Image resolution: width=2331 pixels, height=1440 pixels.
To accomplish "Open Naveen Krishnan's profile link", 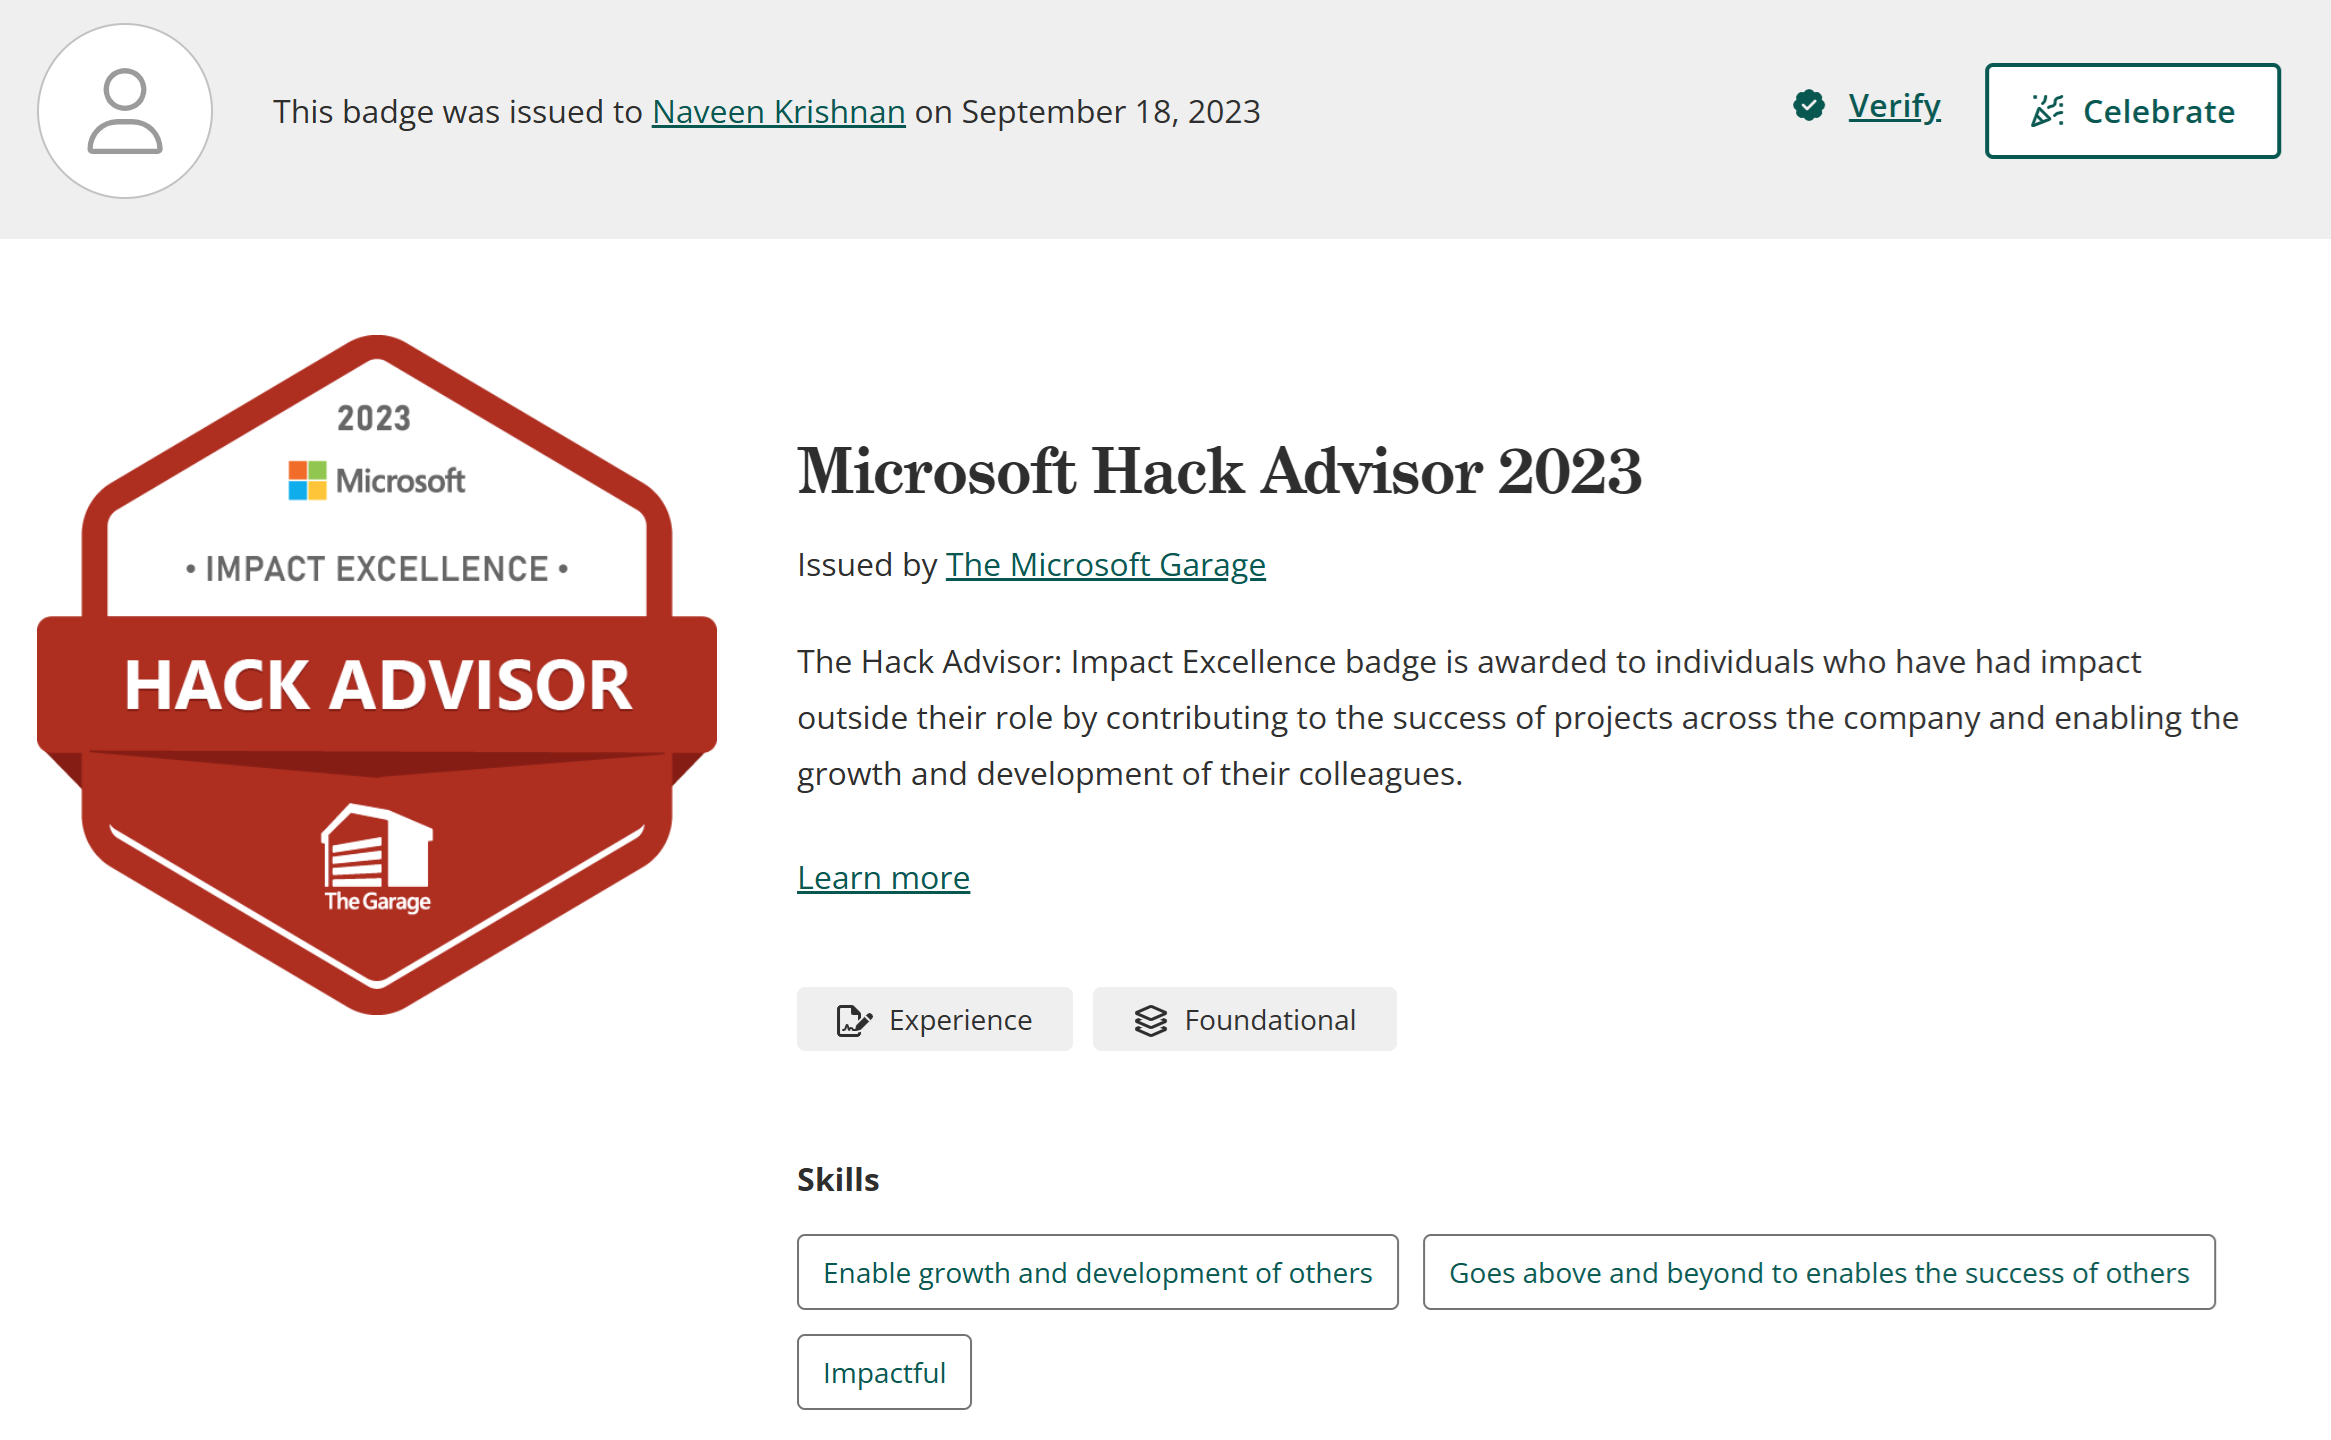I will click(778, 112).
